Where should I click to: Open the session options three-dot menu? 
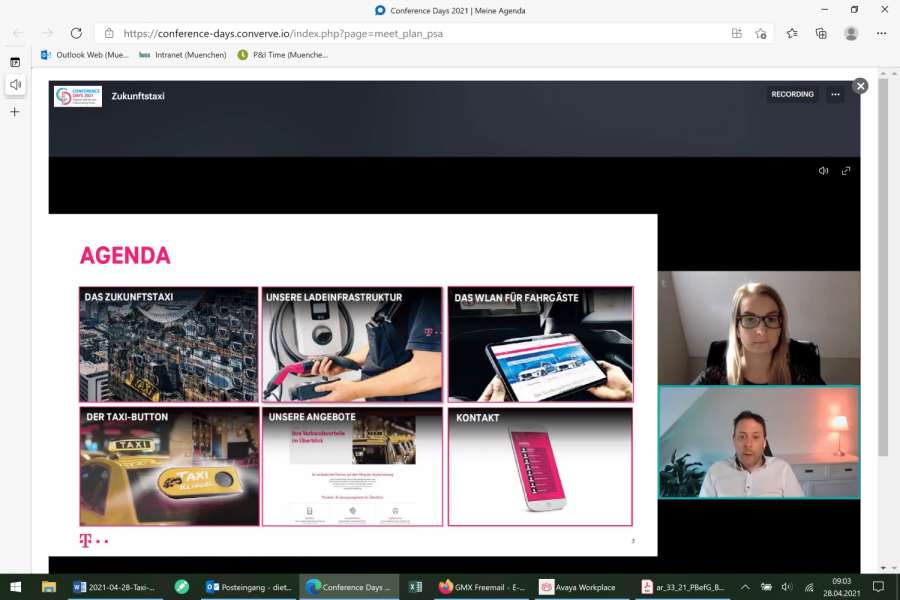[x=835, y=94]
